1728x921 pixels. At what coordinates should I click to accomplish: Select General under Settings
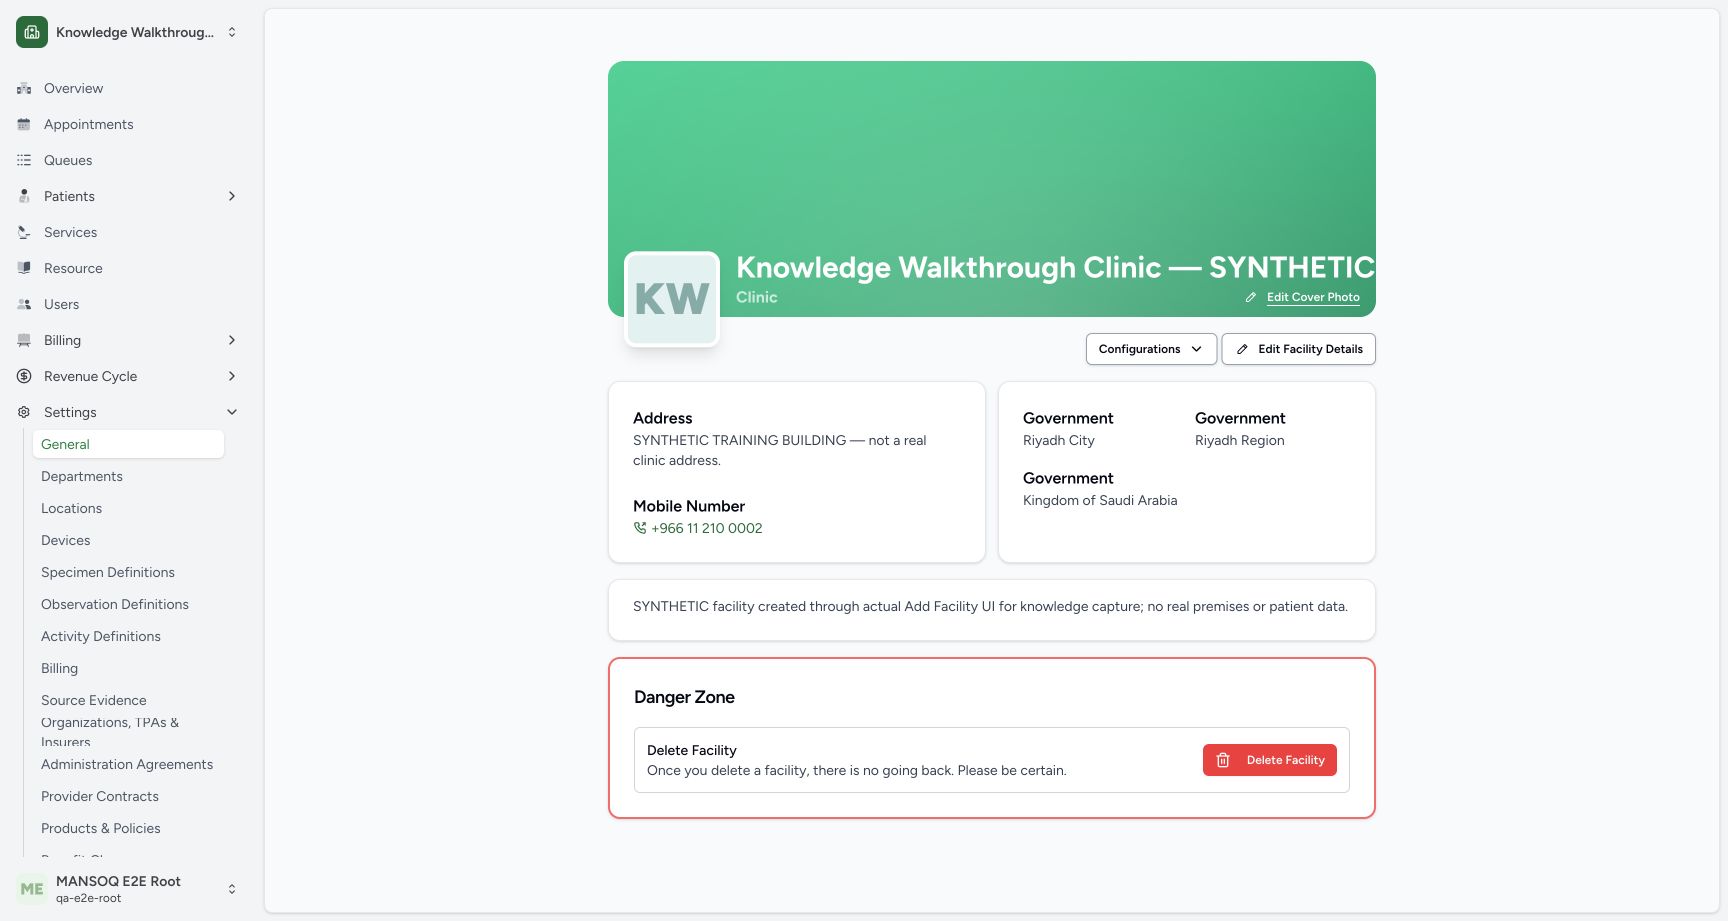(x=128, y=444)
